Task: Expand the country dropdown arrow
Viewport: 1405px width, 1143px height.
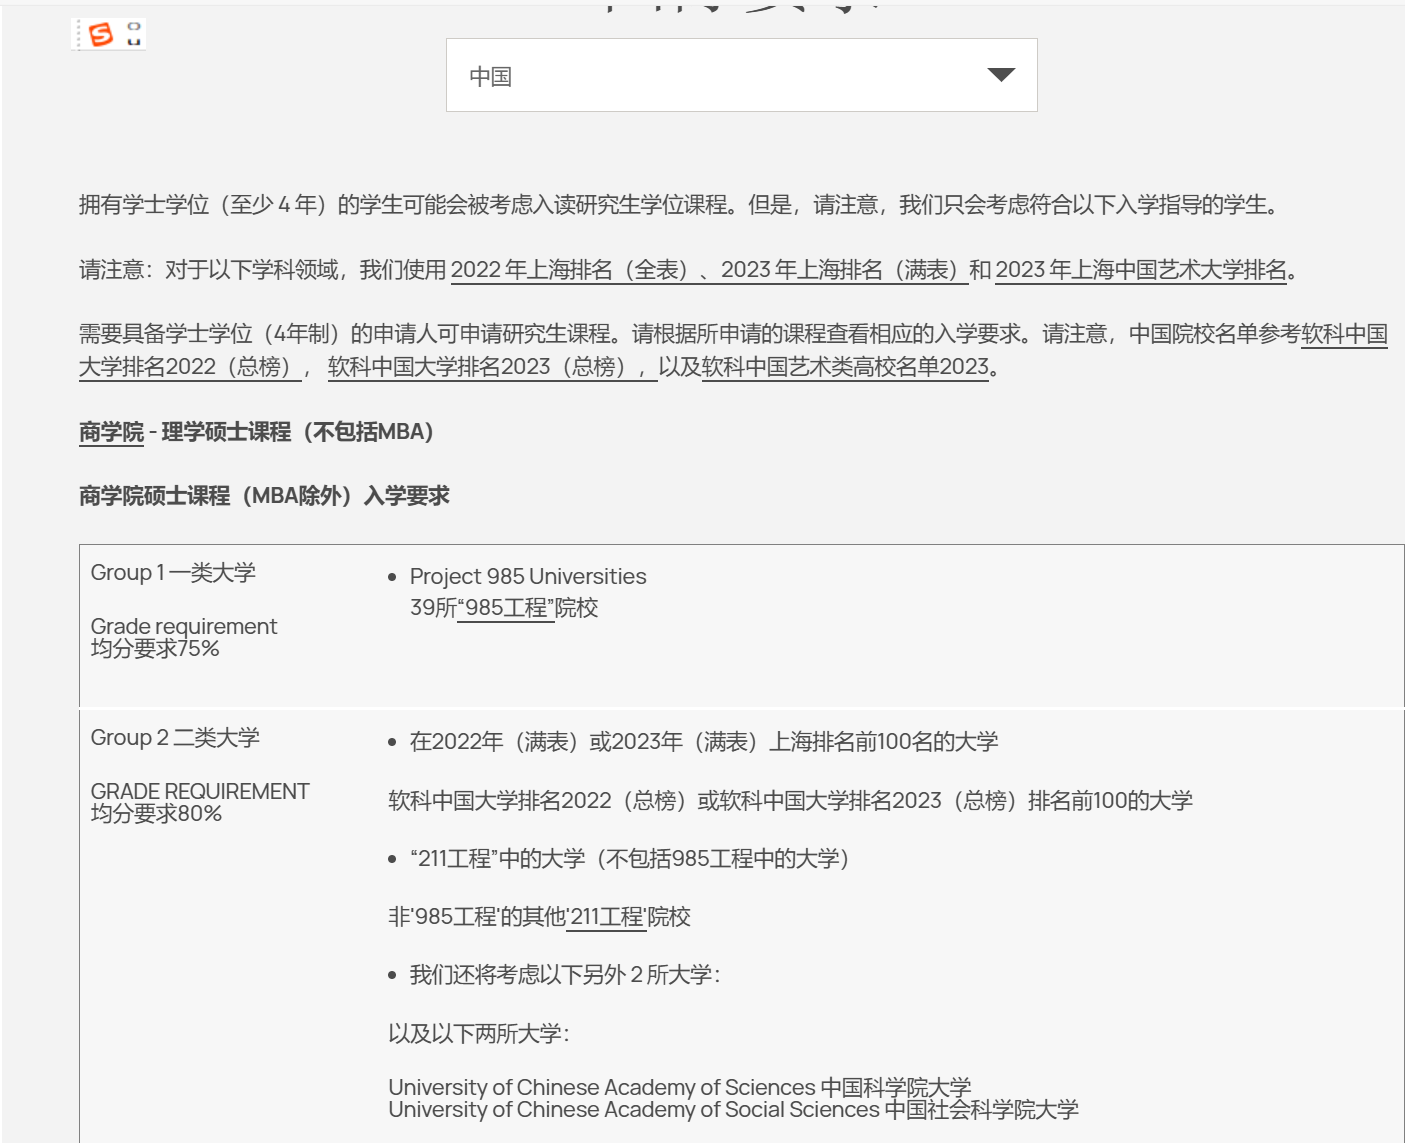Action: tap(1000, 75)
